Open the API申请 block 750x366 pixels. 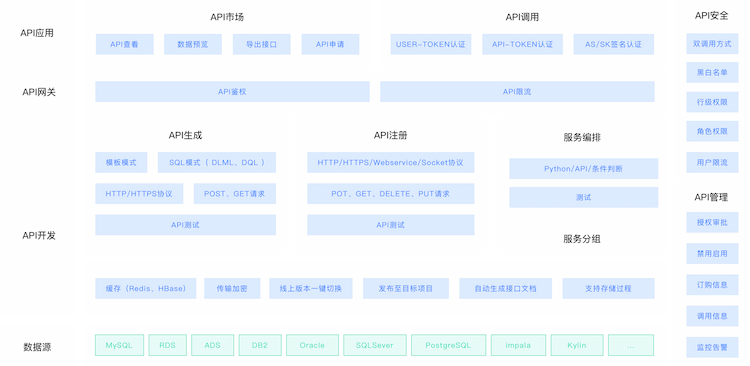click(x=330, y=44)
